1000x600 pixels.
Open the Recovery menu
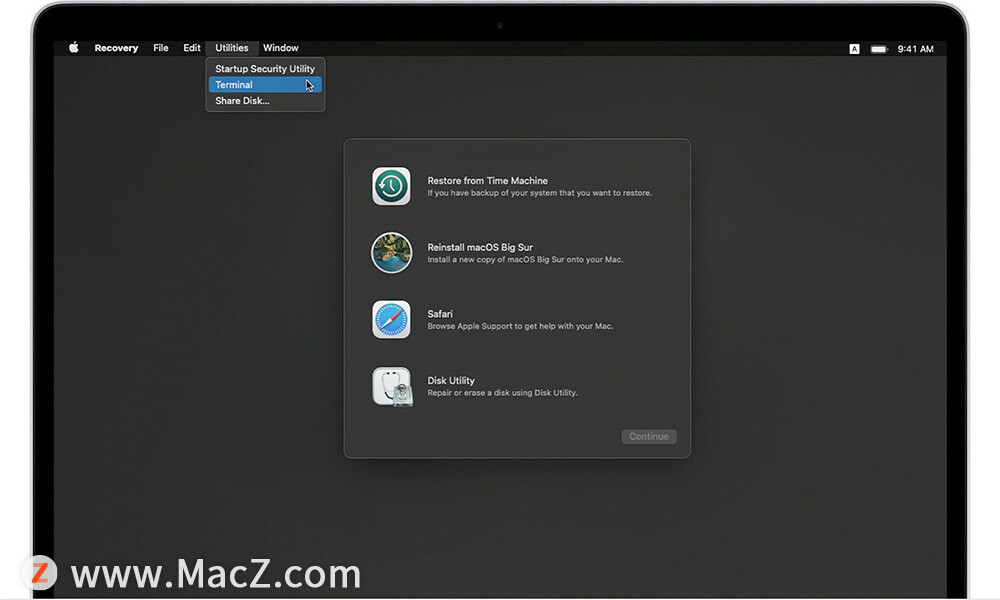pyautogui.click(x=116, y=48)
